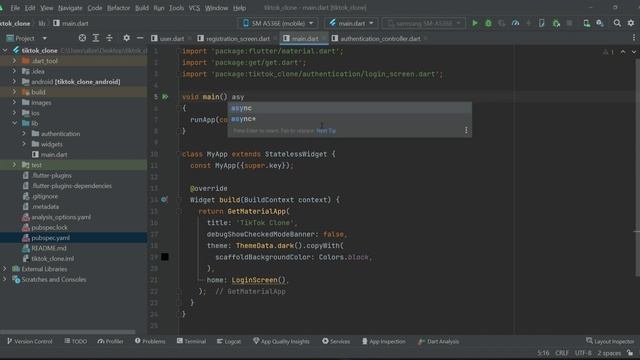Open App Quality Insights panel

click(281, 341)
